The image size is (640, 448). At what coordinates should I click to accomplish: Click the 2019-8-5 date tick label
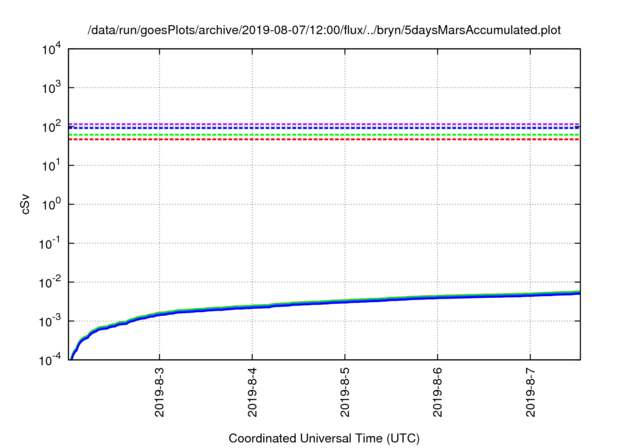pyautogui.click(x=345, y=392)
